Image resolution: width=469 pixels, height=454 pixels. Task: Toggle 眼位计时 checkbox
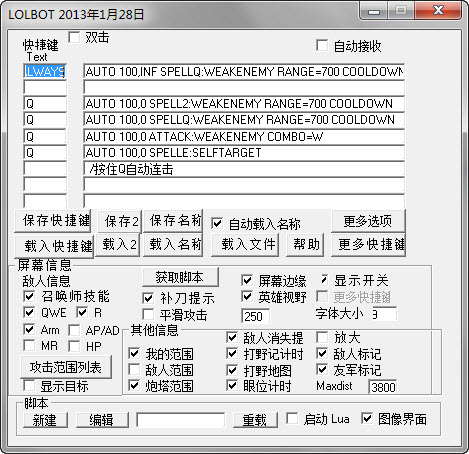(x=232, y=386)
